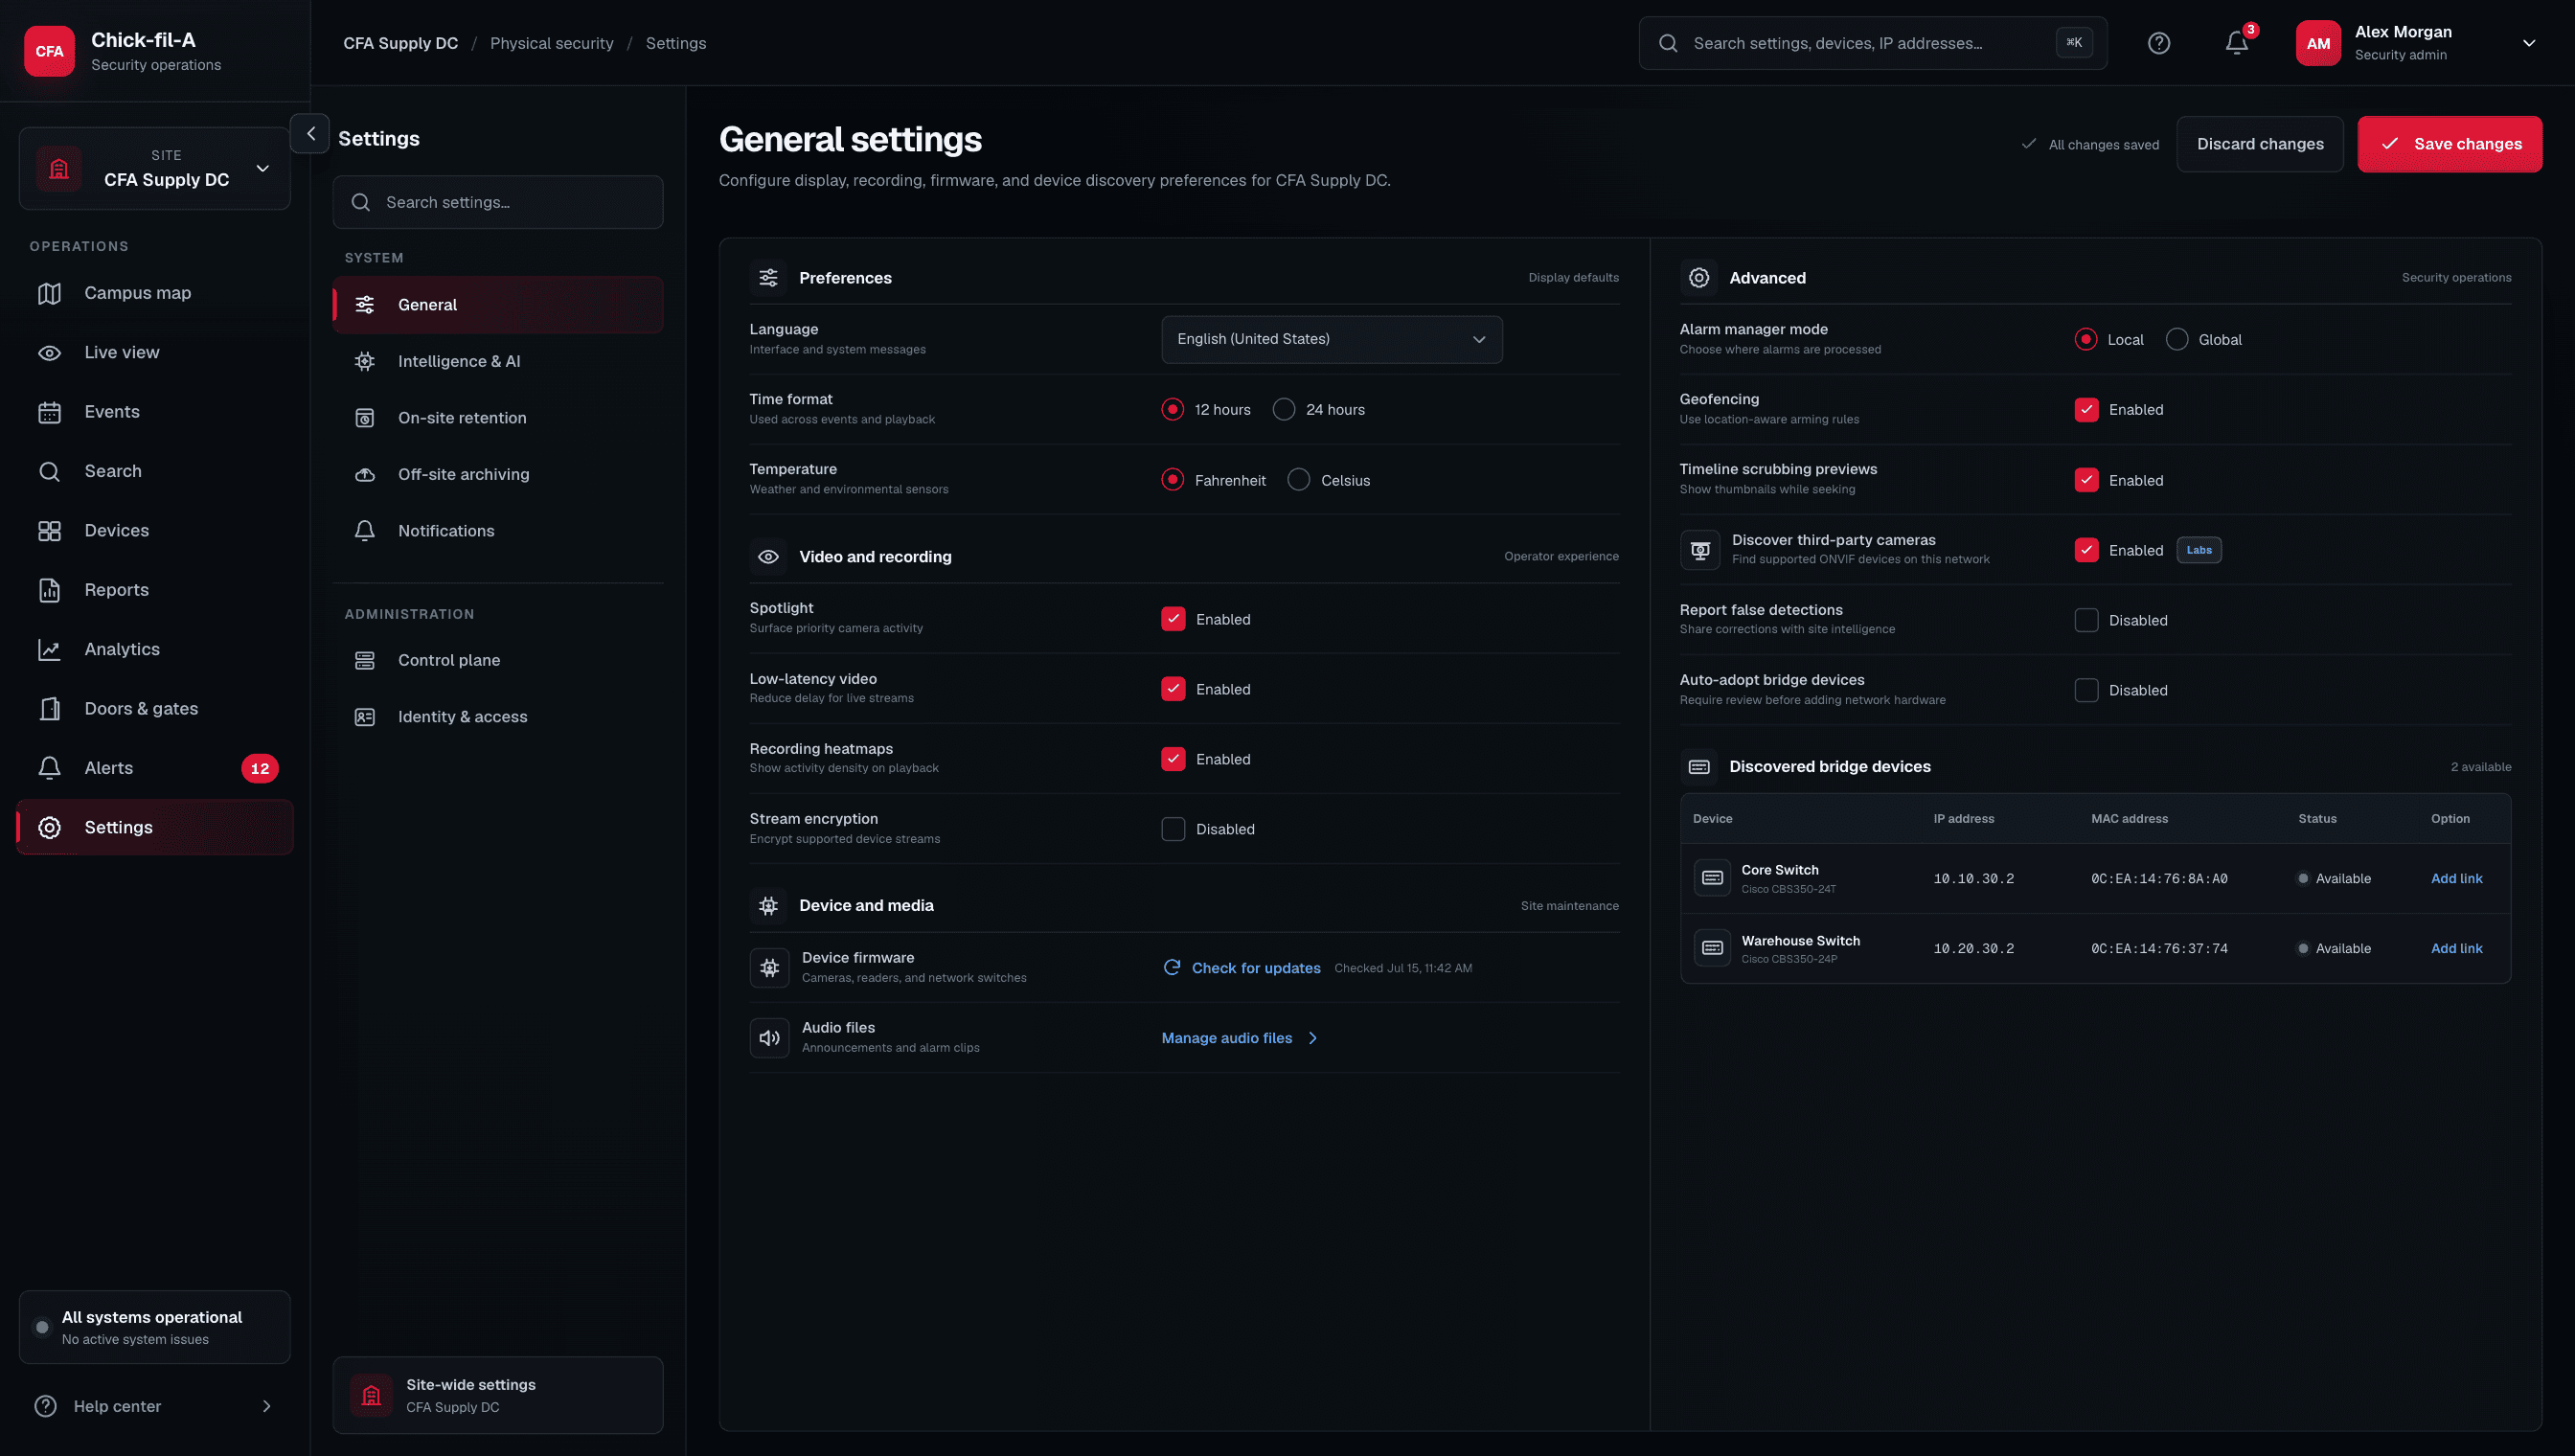This screenshot has height=1456, width=2575.
Task: Click the Campus map icon
Action: (x=49, y=293)
